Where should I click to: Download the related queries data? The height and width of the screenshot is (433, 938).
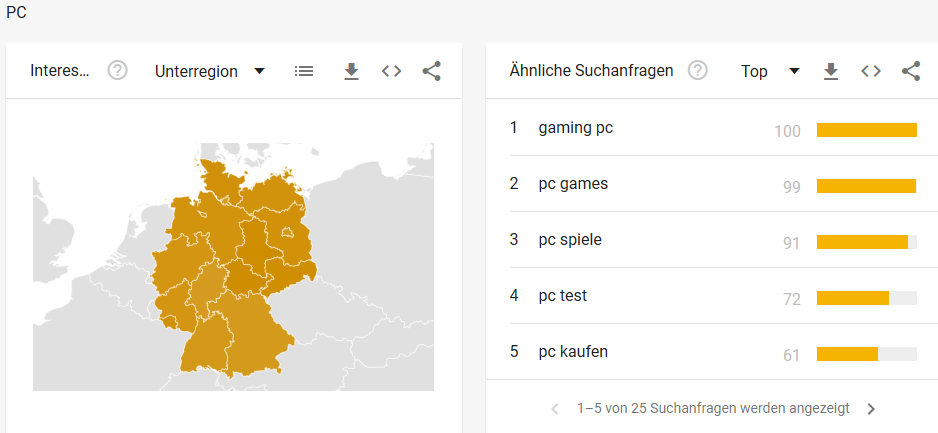(830, 71)
